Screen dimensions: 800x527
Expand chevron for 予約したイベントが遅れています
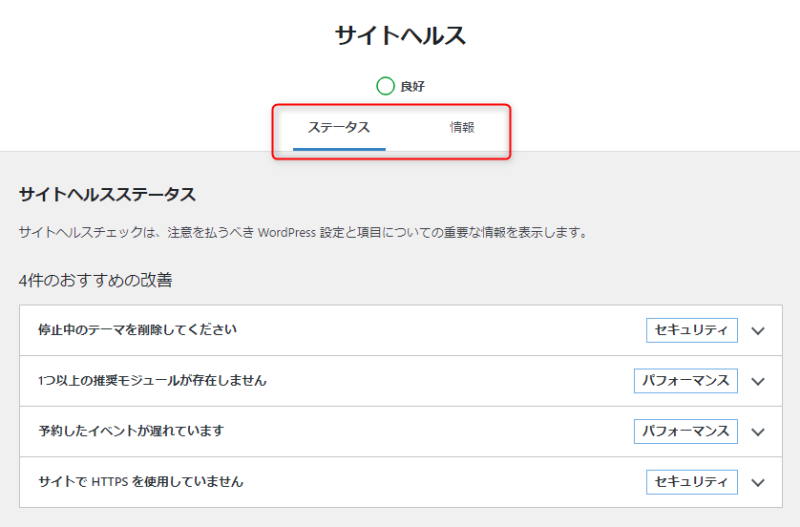tap(757, 432)
